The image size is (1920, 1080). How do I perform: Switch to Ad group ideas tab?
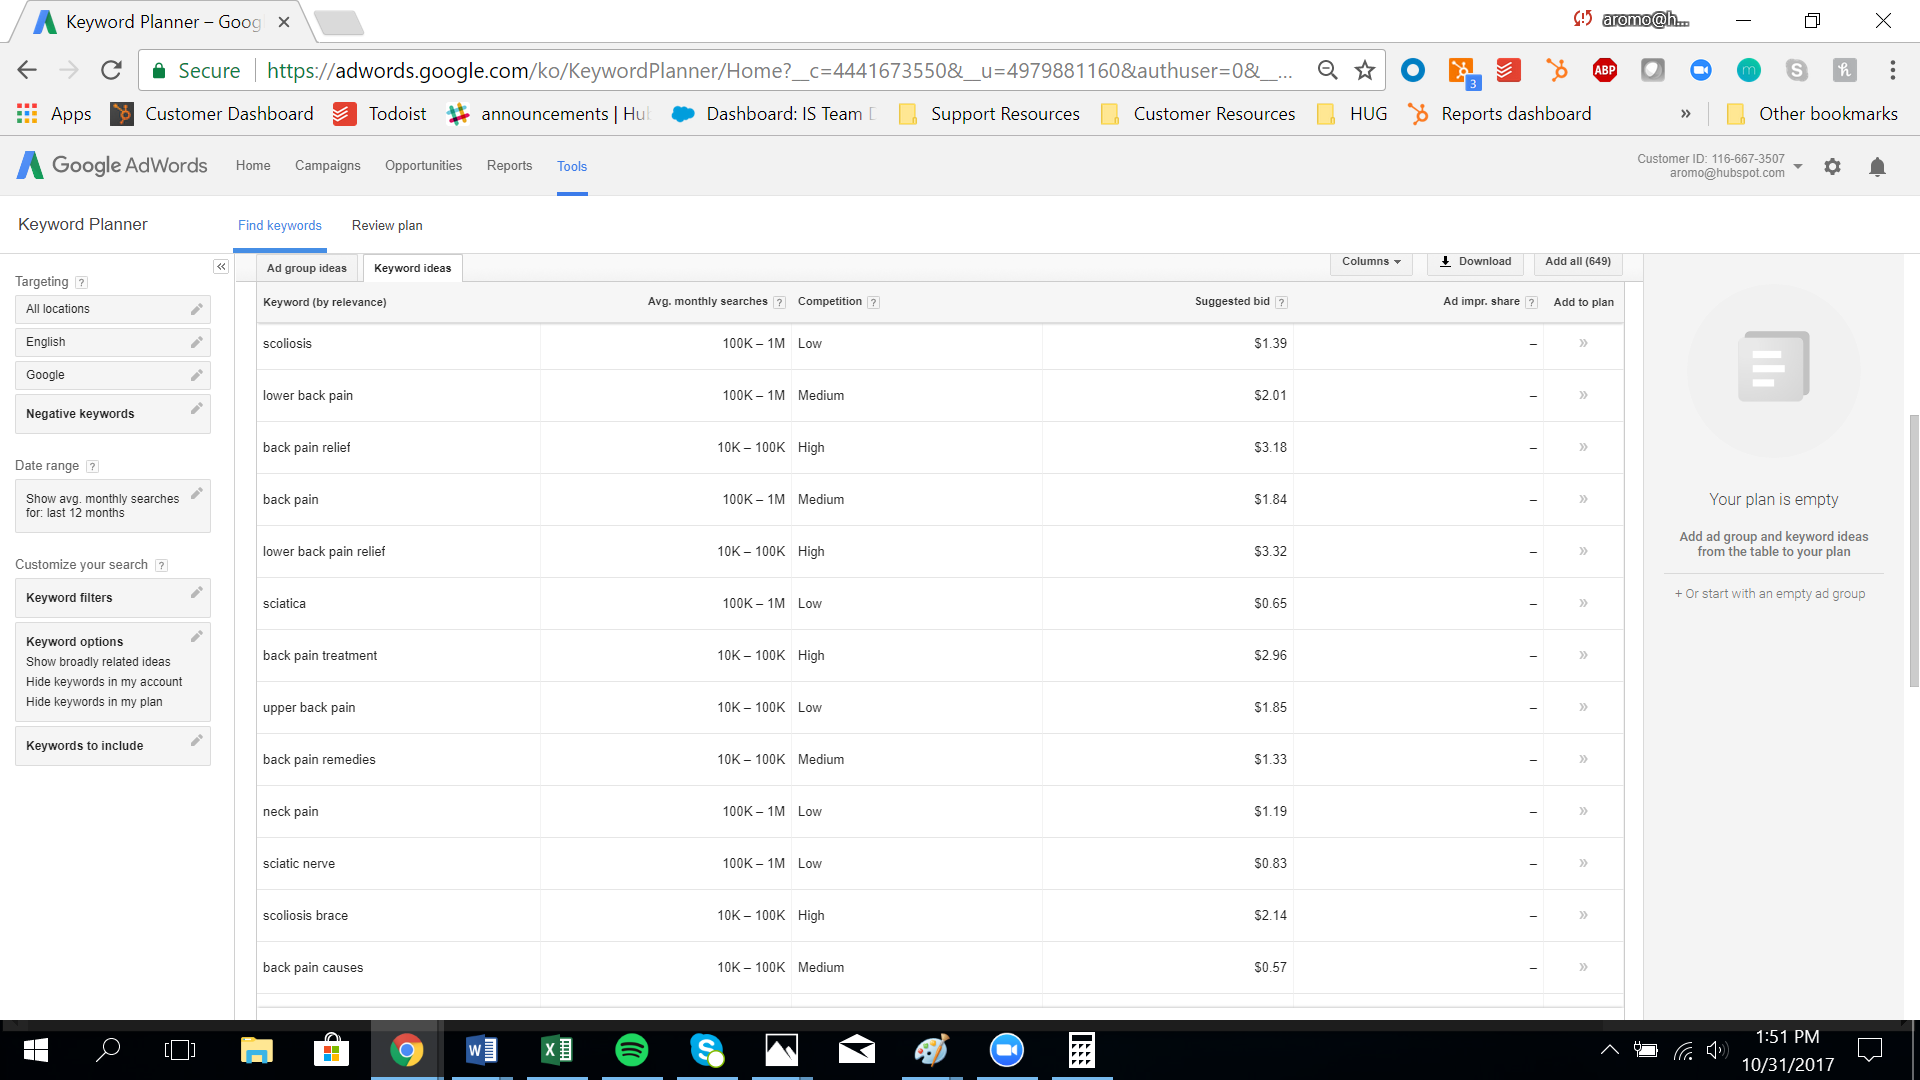pyautogui.click(x=306, y=268)
